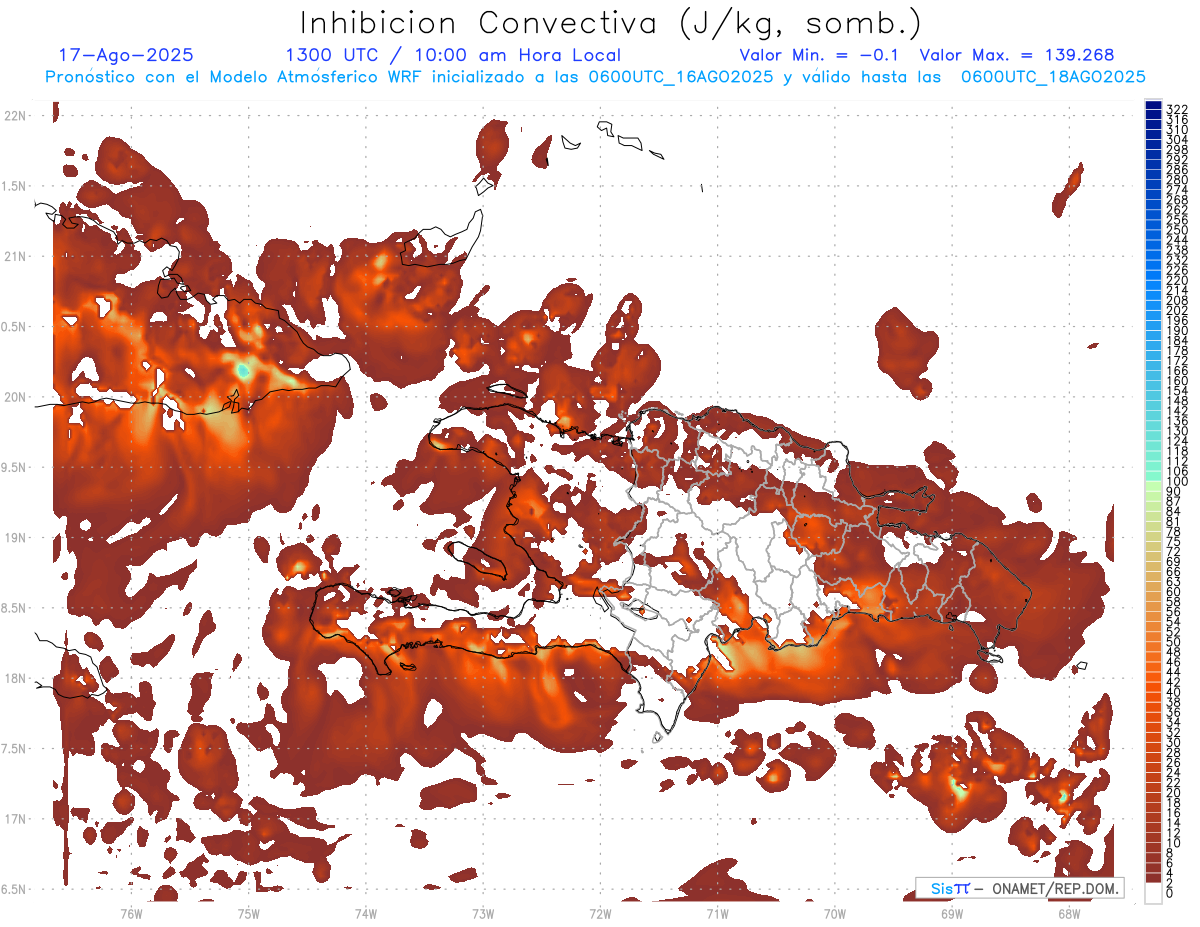The height and width of the screenshot is (927, 1200).
Task: Click the '19N' latitude label
Action: [16, 538]
